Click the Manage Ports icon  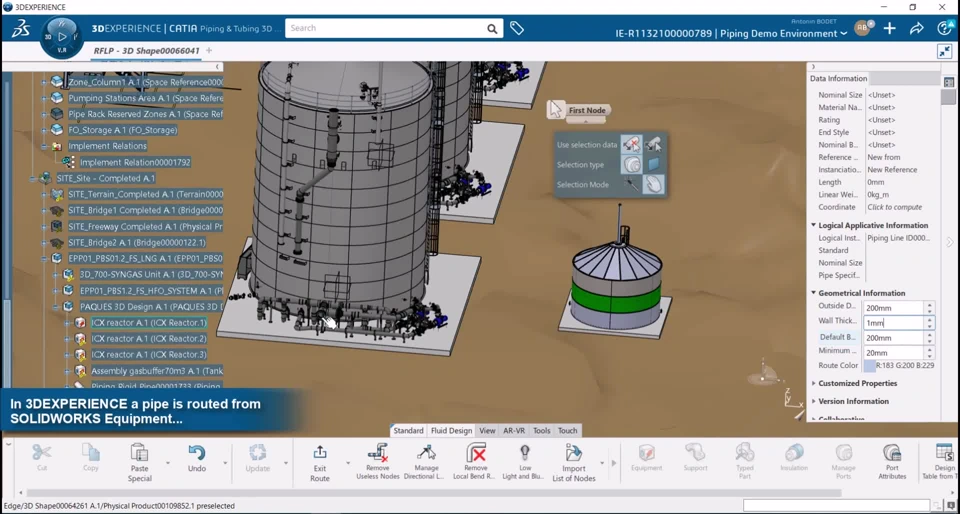843,453
